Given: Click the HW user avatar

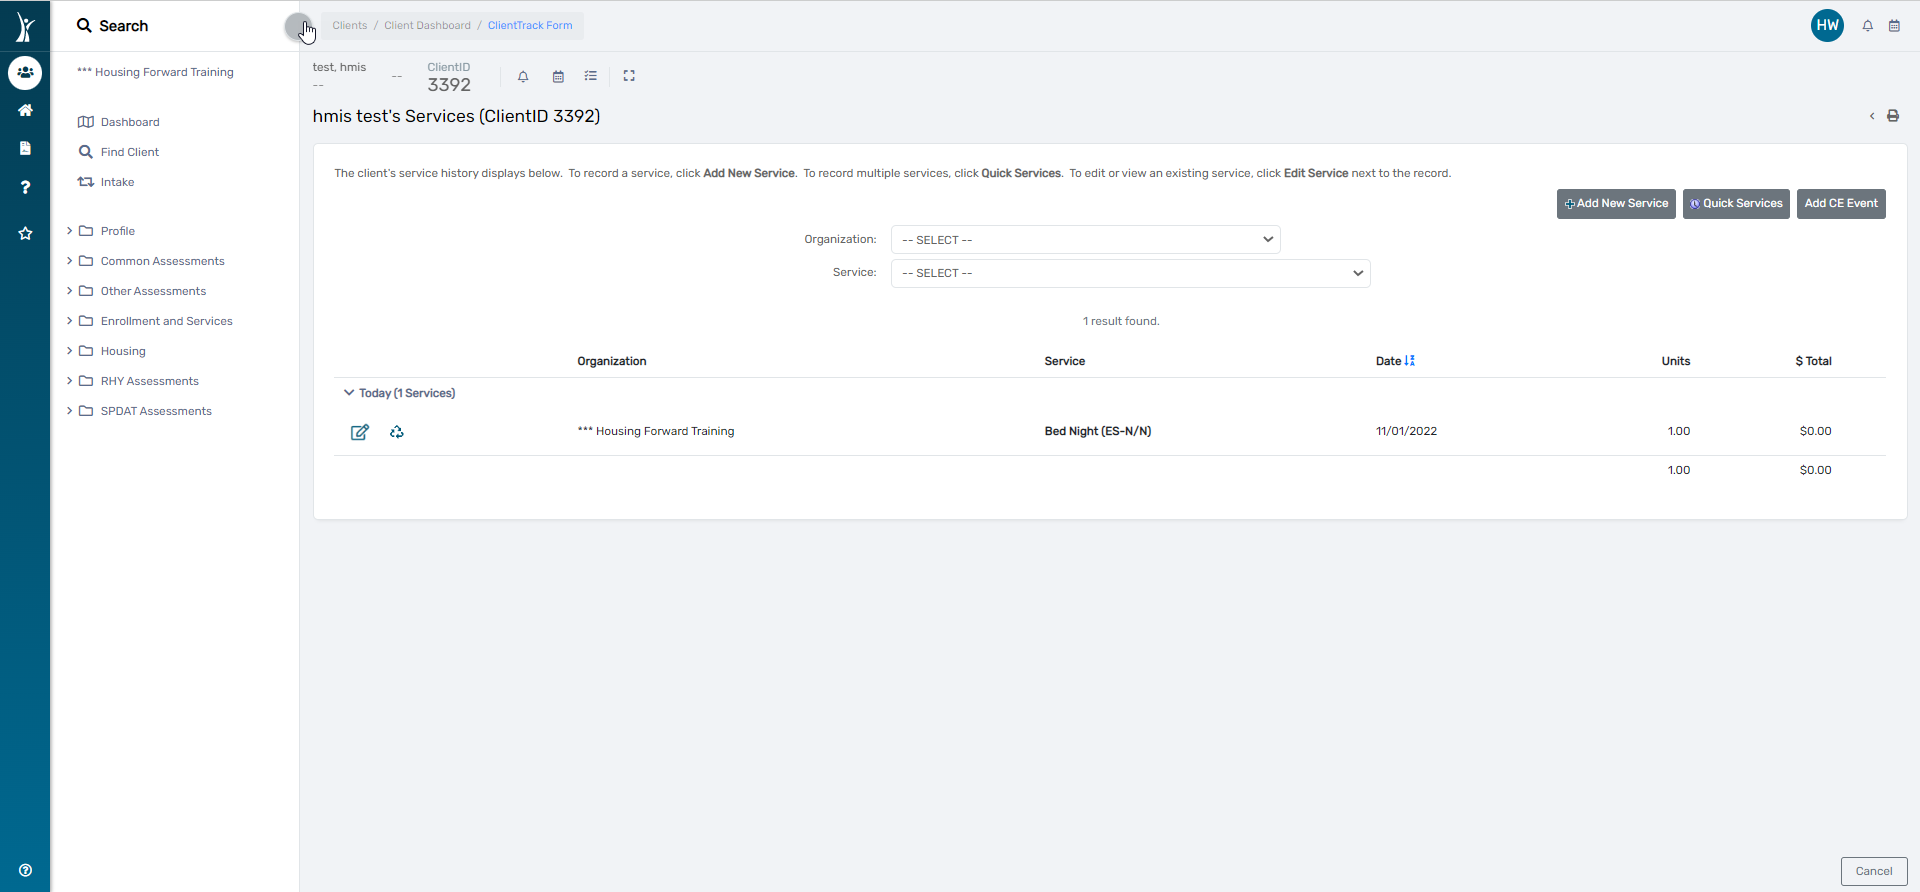Looking at the screenshot, I should 1827,26.
